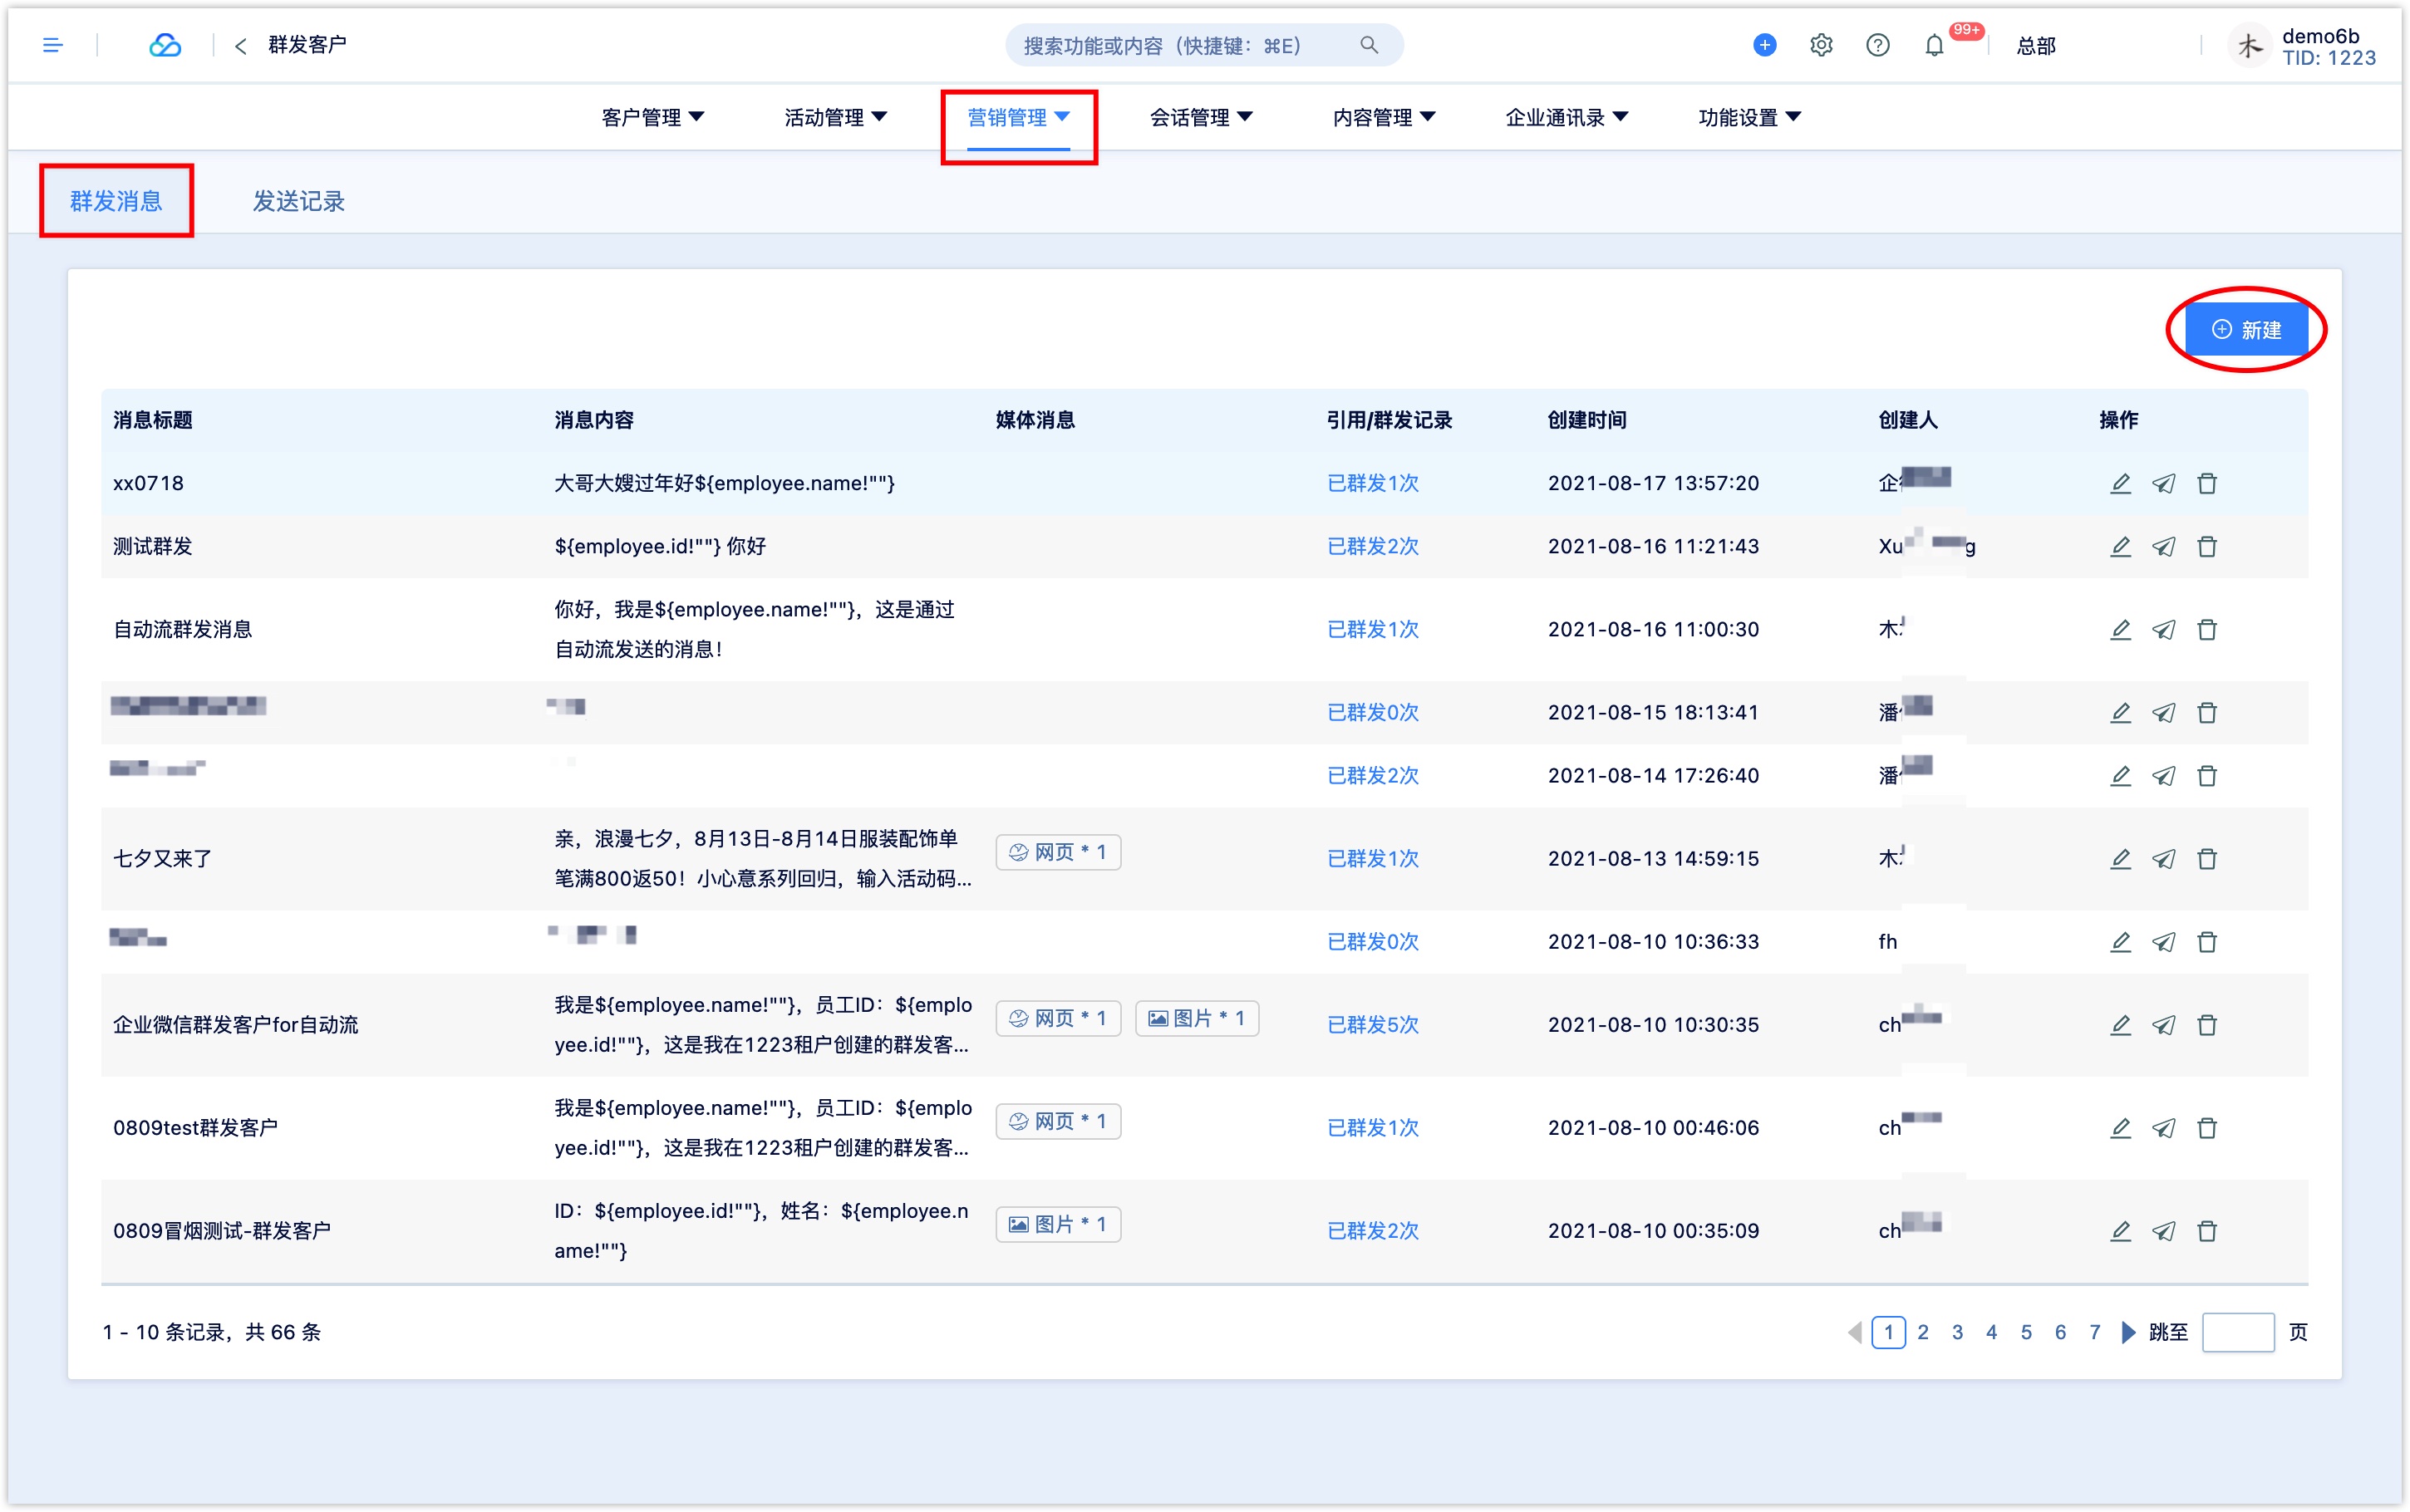
Task: Open 已群发2次 link for 0809冒烟测试-群发客户
Action: coord(1372,1230)
